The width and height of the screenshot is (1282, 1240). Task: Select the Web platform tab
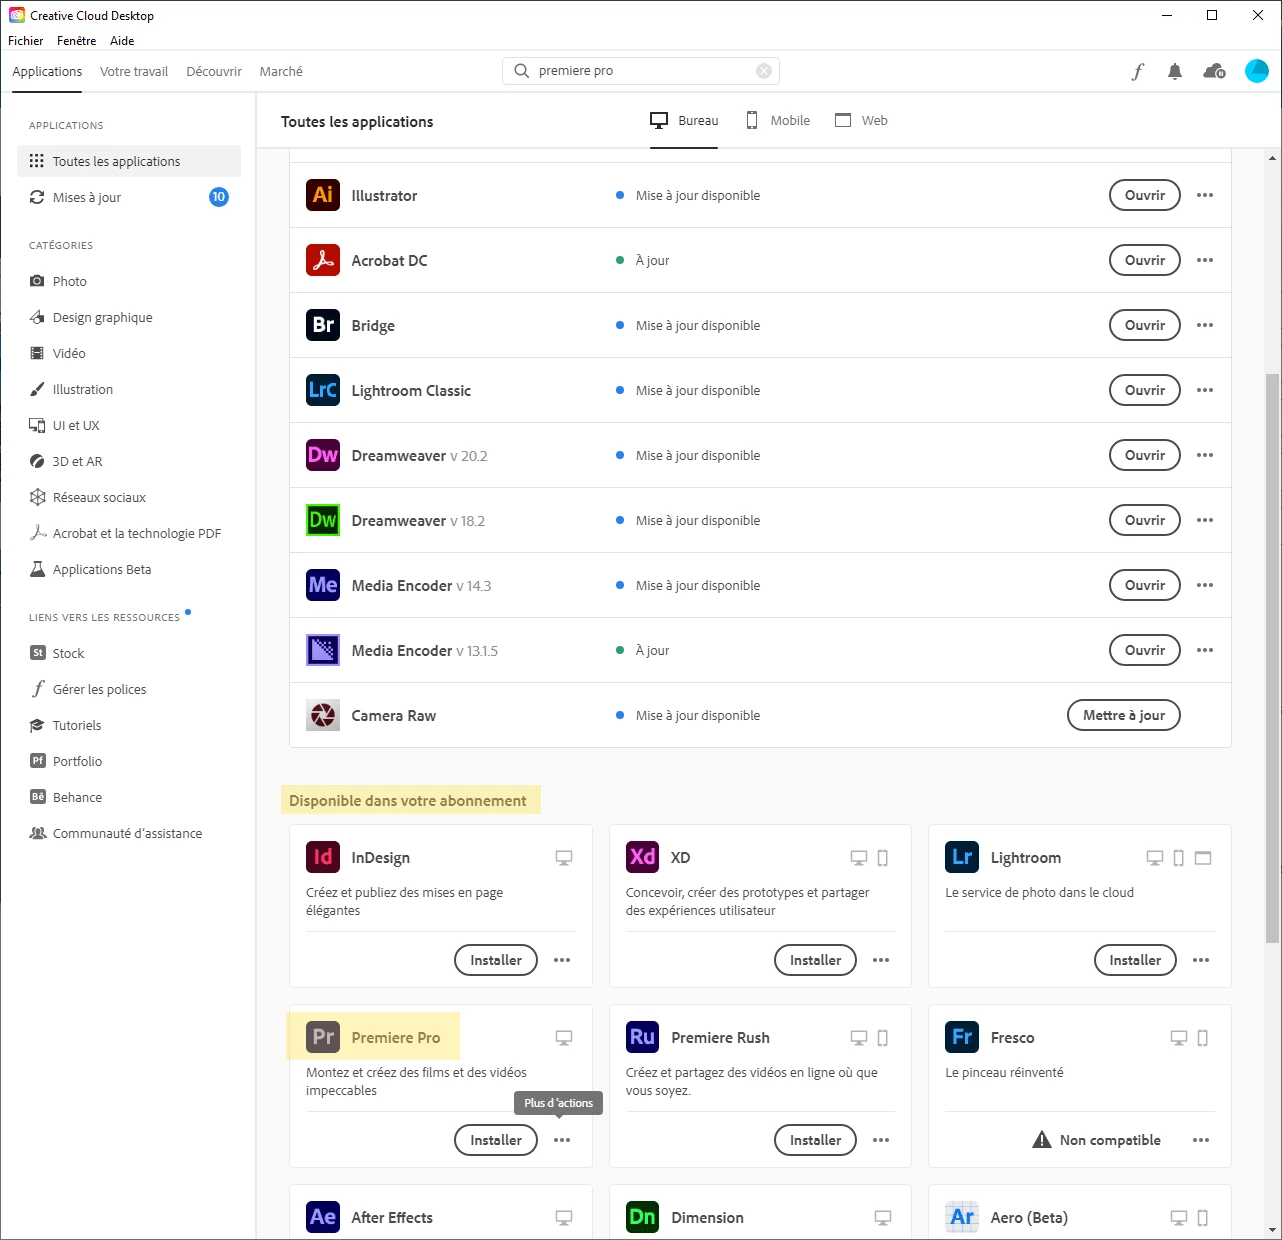click(x=861, y=120)
